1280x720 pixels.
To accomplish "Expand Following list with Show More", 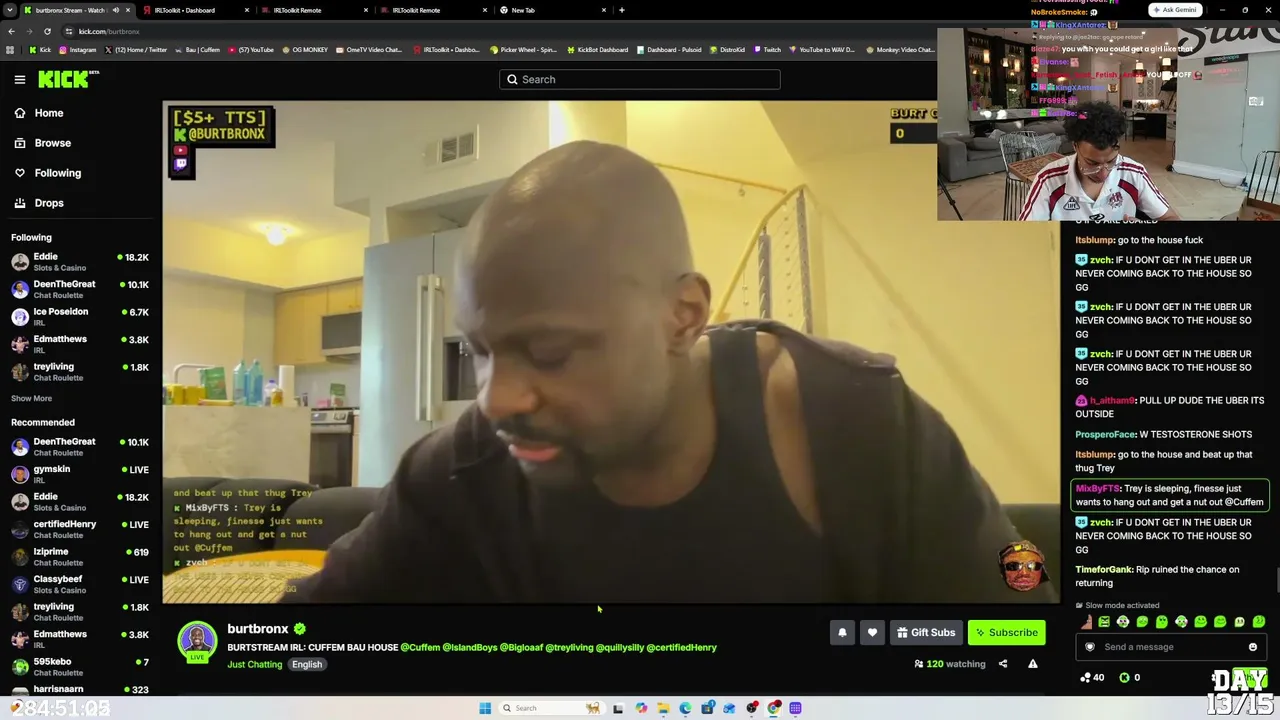I will tap(32, 398).
